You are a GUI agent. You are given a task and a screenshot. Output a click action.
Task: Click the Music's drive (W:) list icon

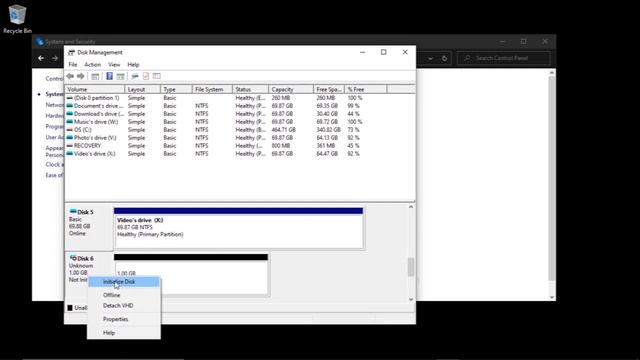pos(70,122)
